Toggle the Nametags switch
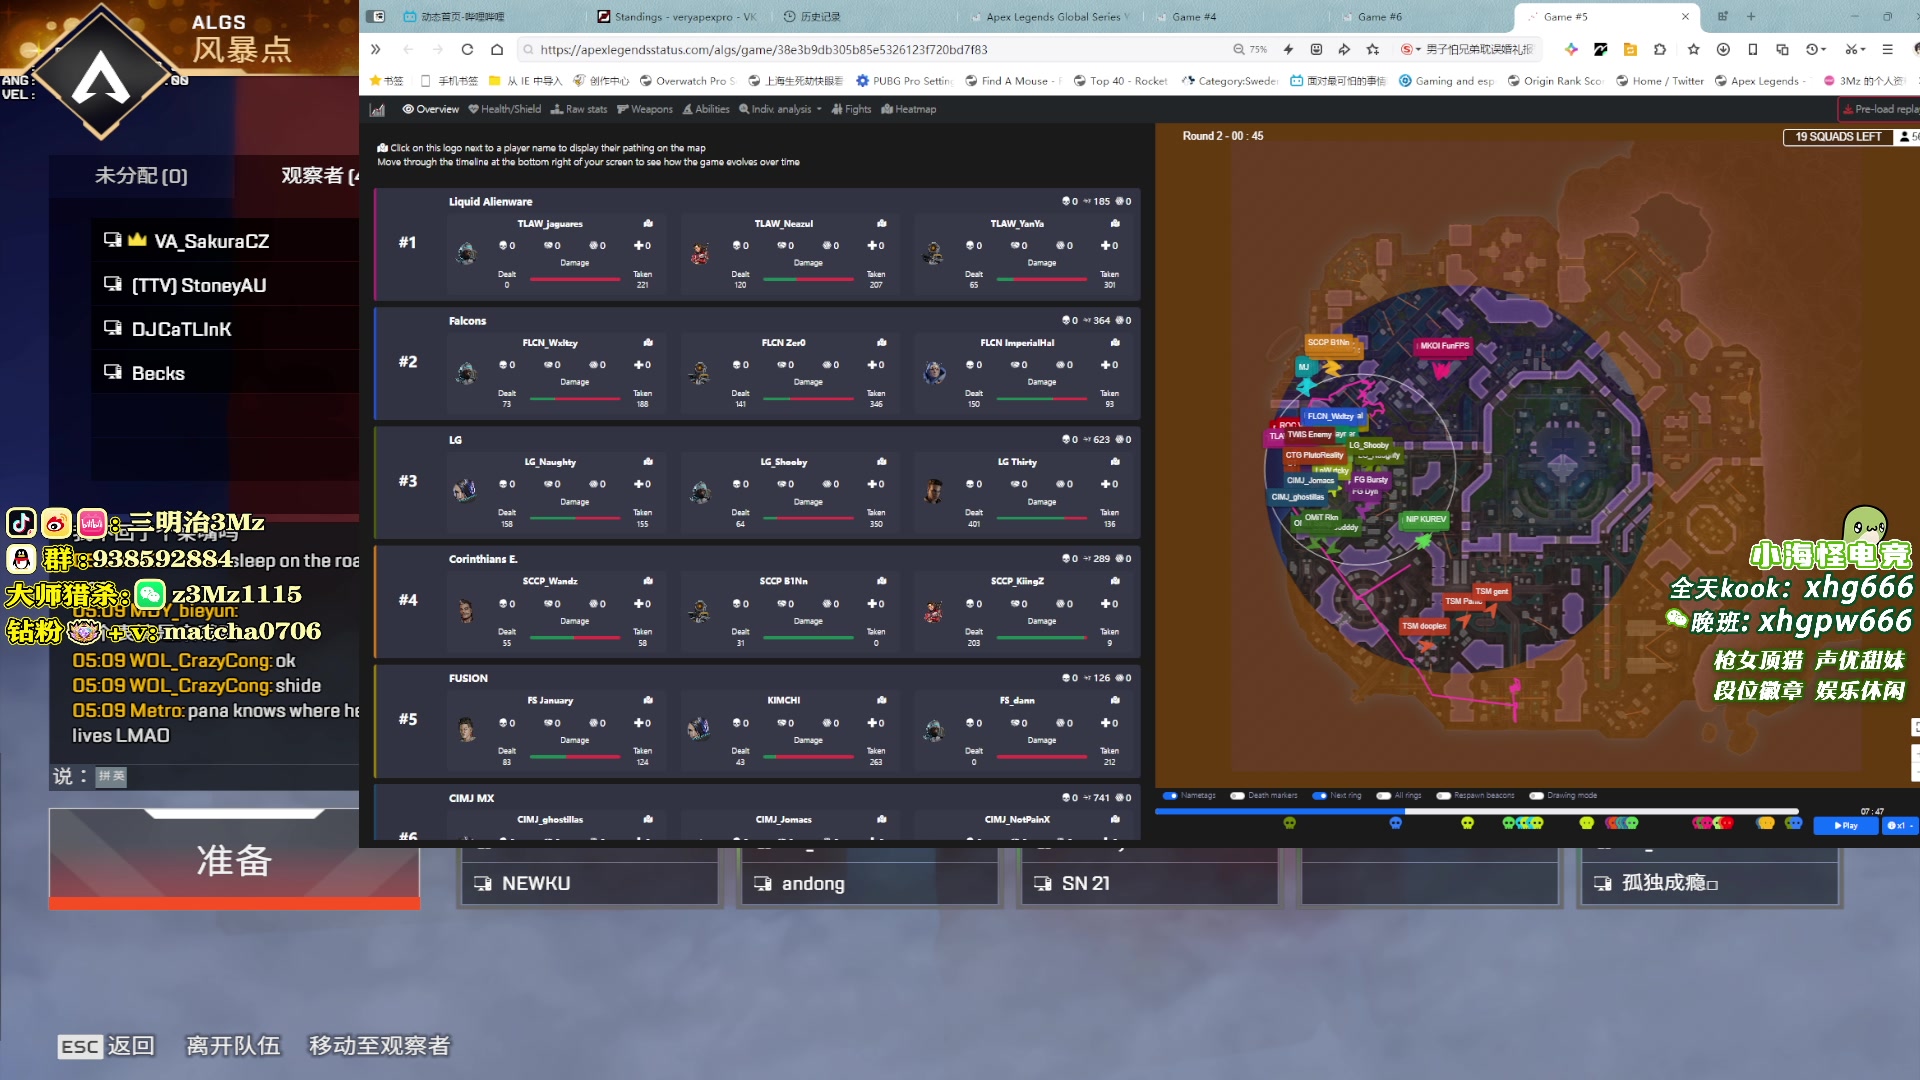 [x=1170, y=796]
